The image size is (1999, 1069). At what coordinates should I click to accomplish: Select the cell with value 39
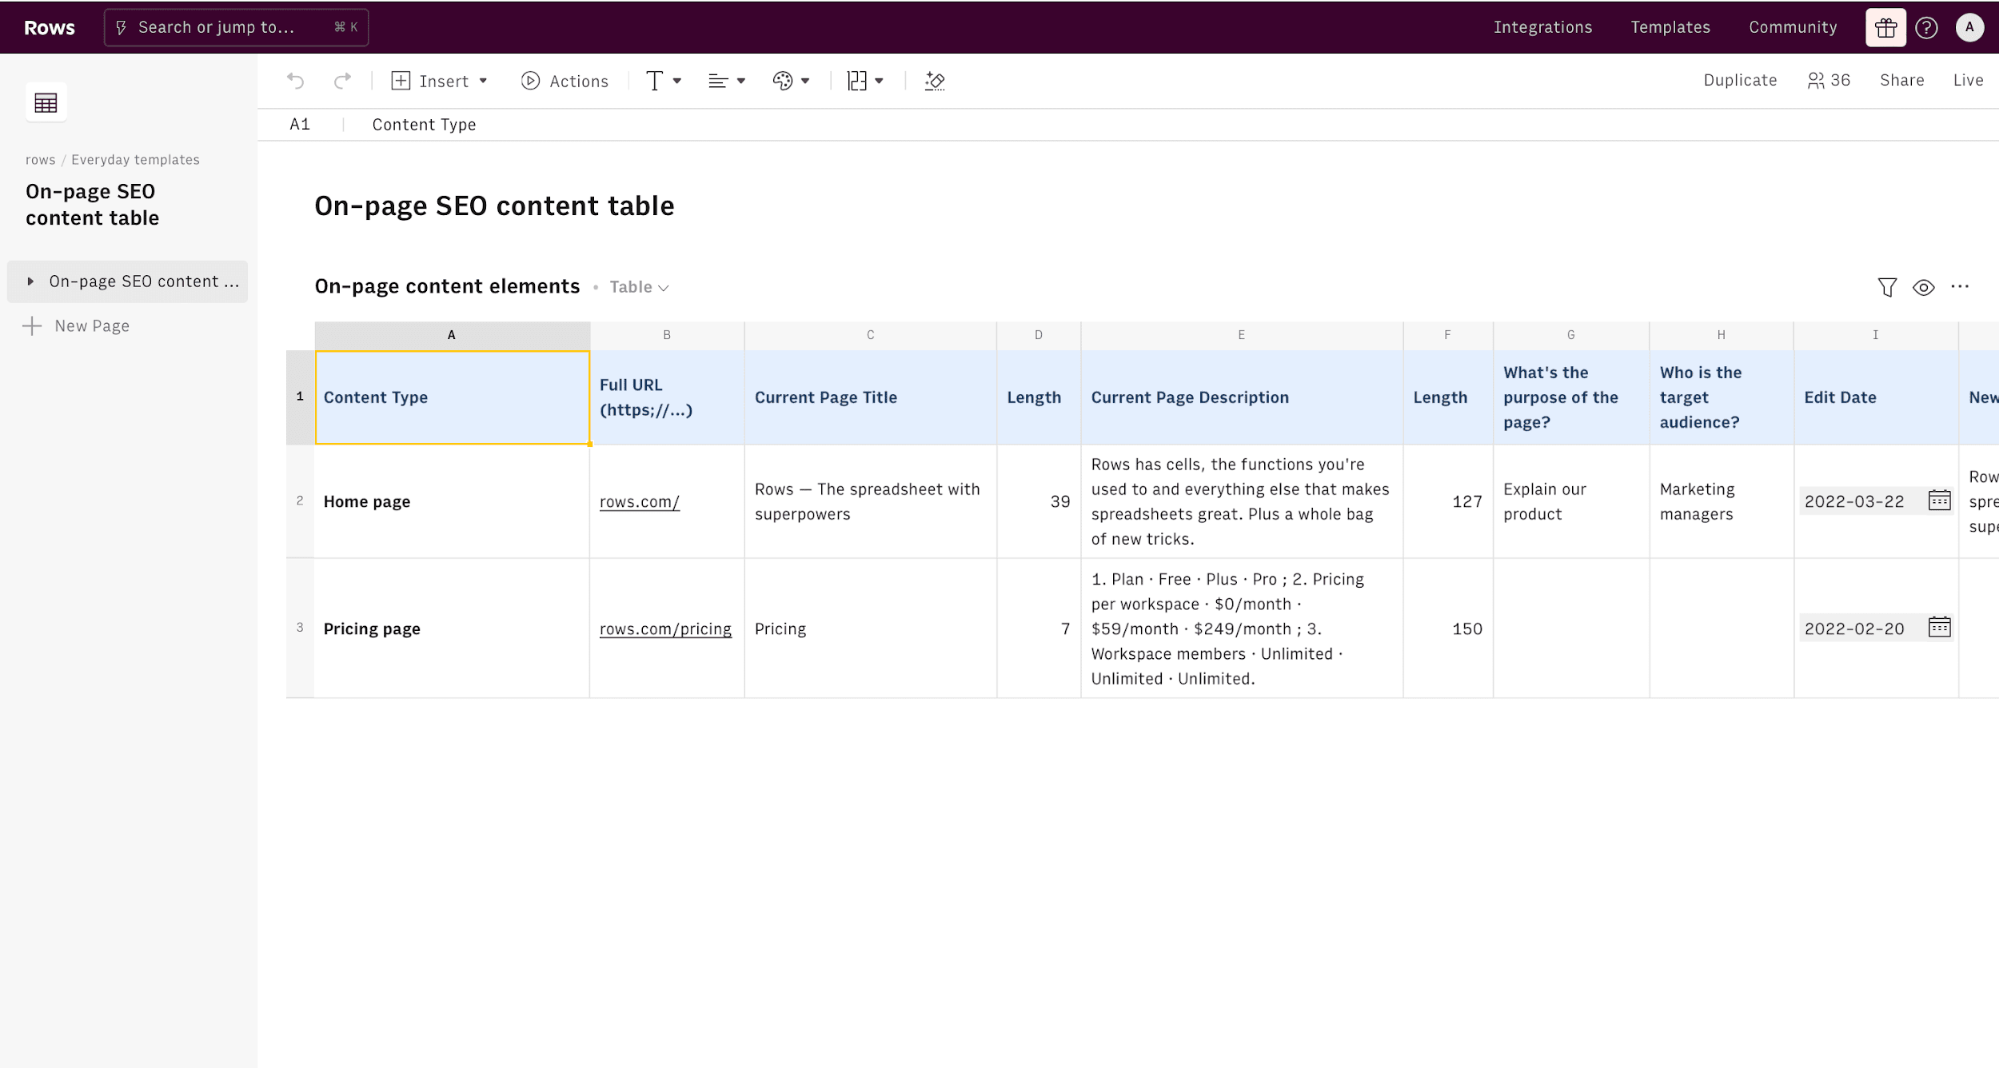(1038, 501)
